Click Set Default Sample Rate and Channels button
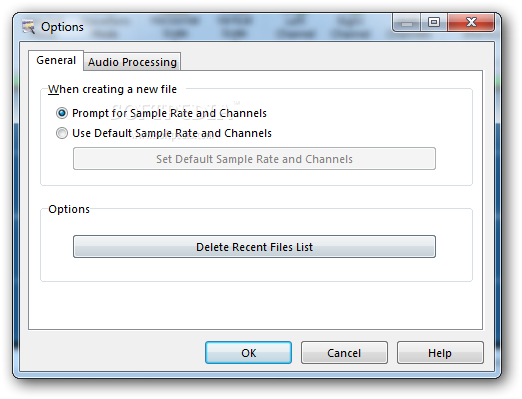522x399 pixels. point(254,159)
